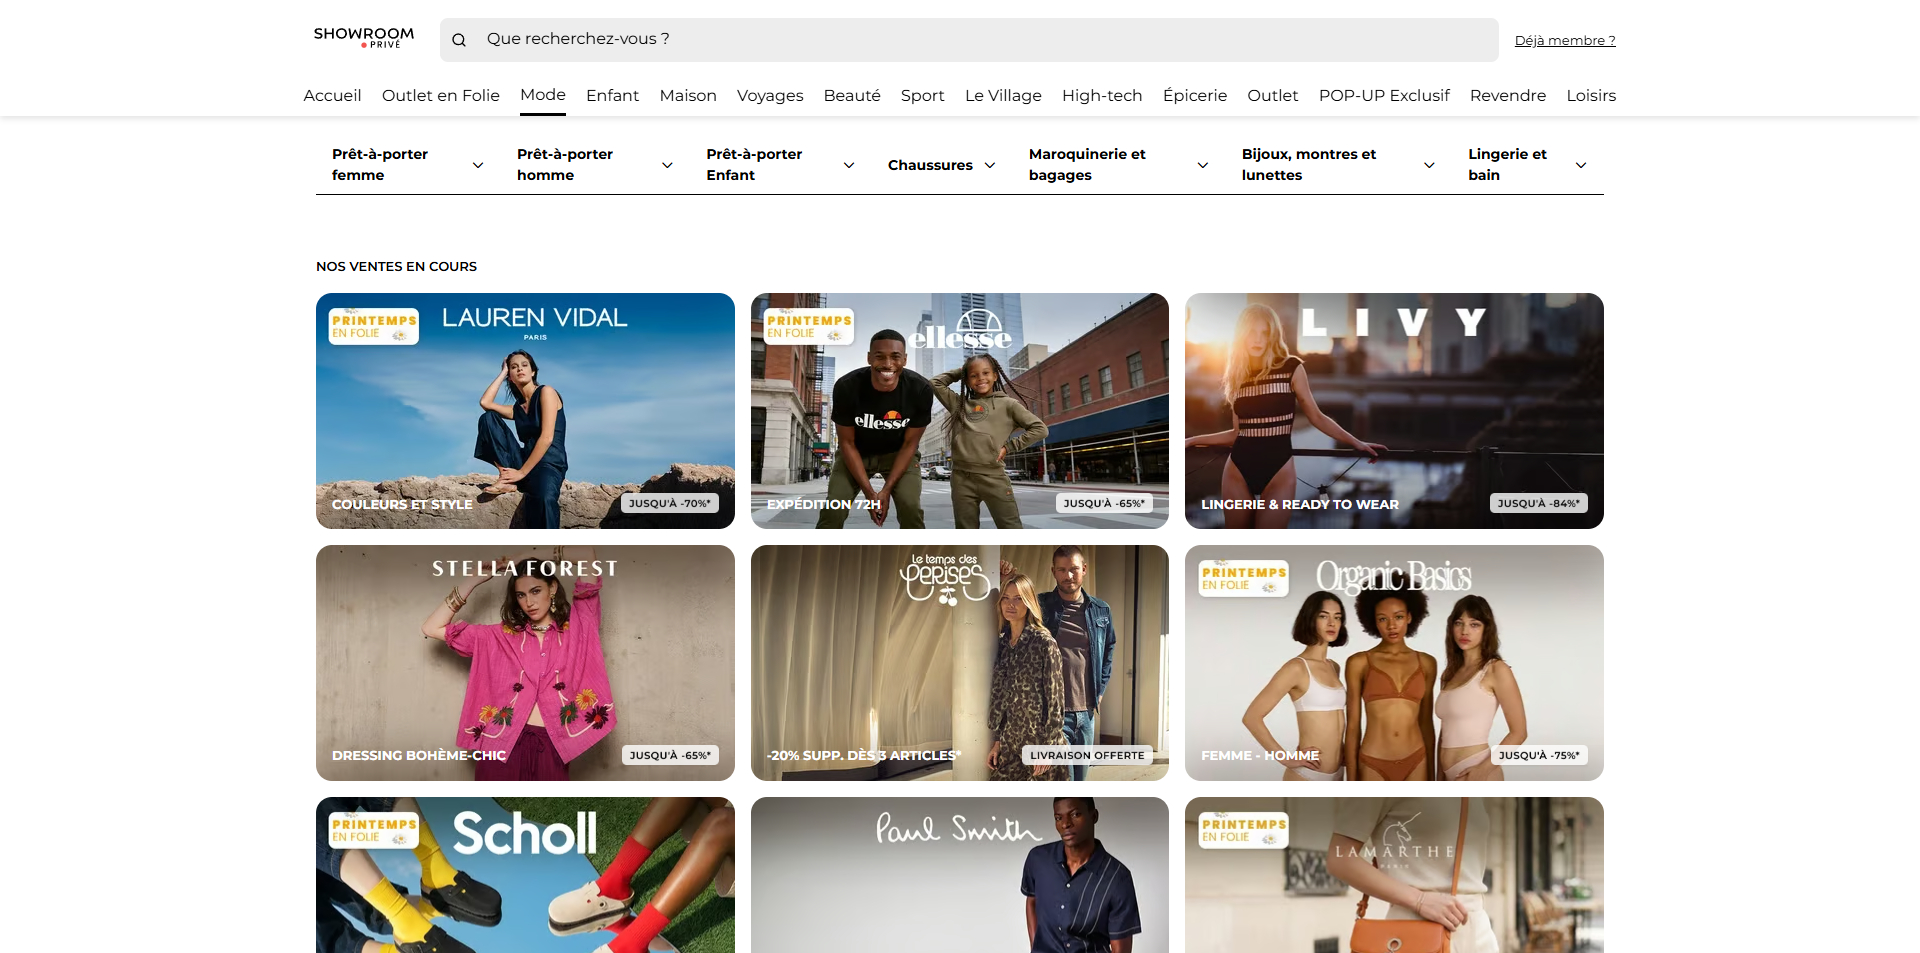Click the 'NOS VENTES EN COURS' heading
This screenshot has height=953, width=1920.
pos(396,267)
